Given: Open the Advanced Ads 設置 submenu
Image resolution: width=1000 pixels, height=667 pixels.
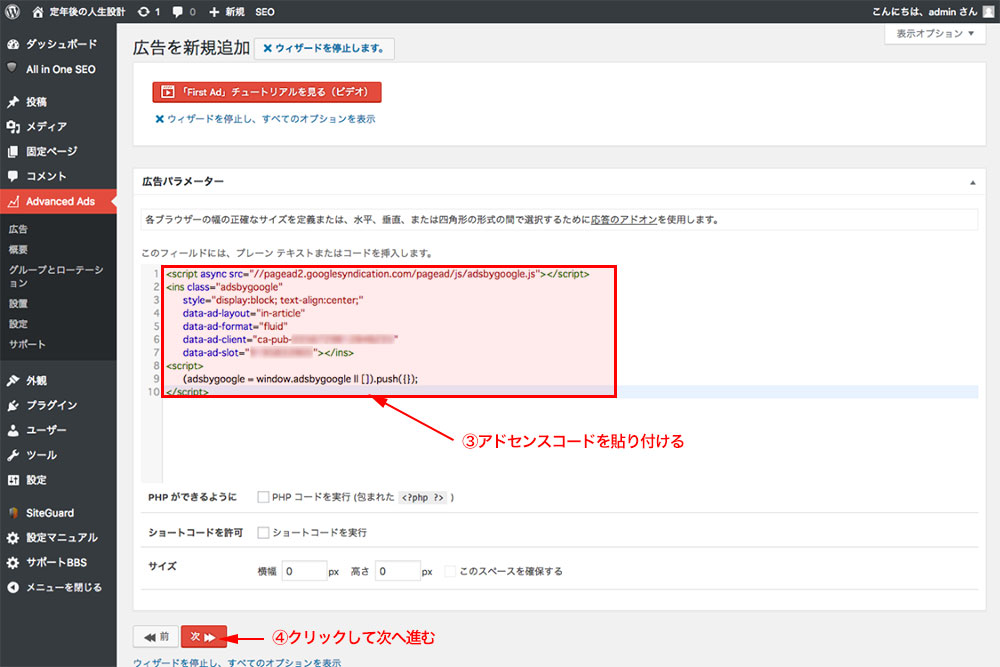Looking at the screenshot, I should [x=18, y=304].
